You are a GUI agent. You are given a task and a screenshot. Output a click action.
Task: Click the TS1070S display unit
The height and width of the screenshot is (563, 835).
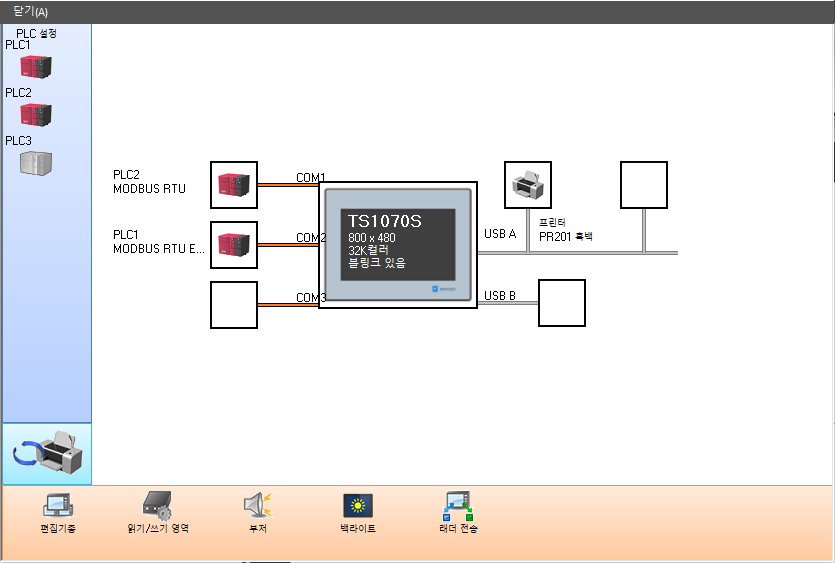click(398, 245)
